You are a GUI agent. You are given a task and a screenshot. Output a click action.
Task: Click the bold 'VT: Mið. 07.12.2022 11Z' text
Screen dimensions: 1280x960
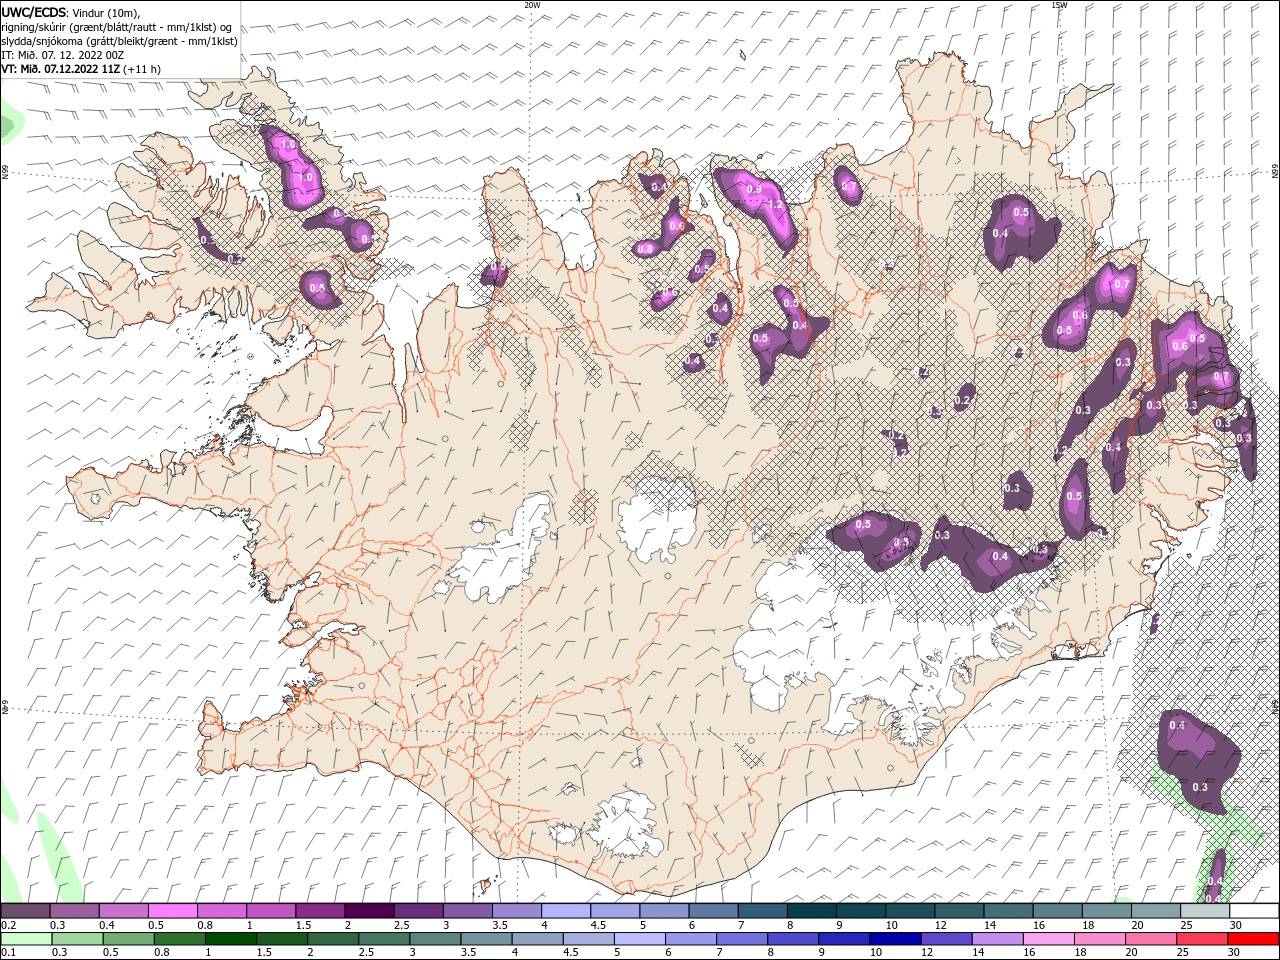pyautogui.click(x=61, y=69)
